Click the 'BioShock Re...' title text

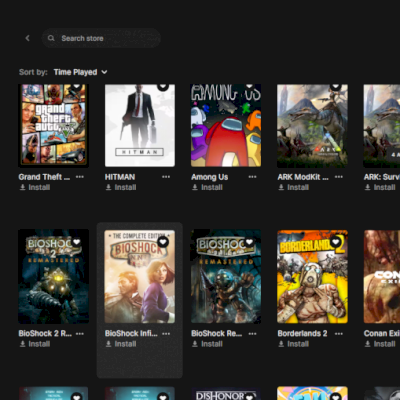pos(217,333)
